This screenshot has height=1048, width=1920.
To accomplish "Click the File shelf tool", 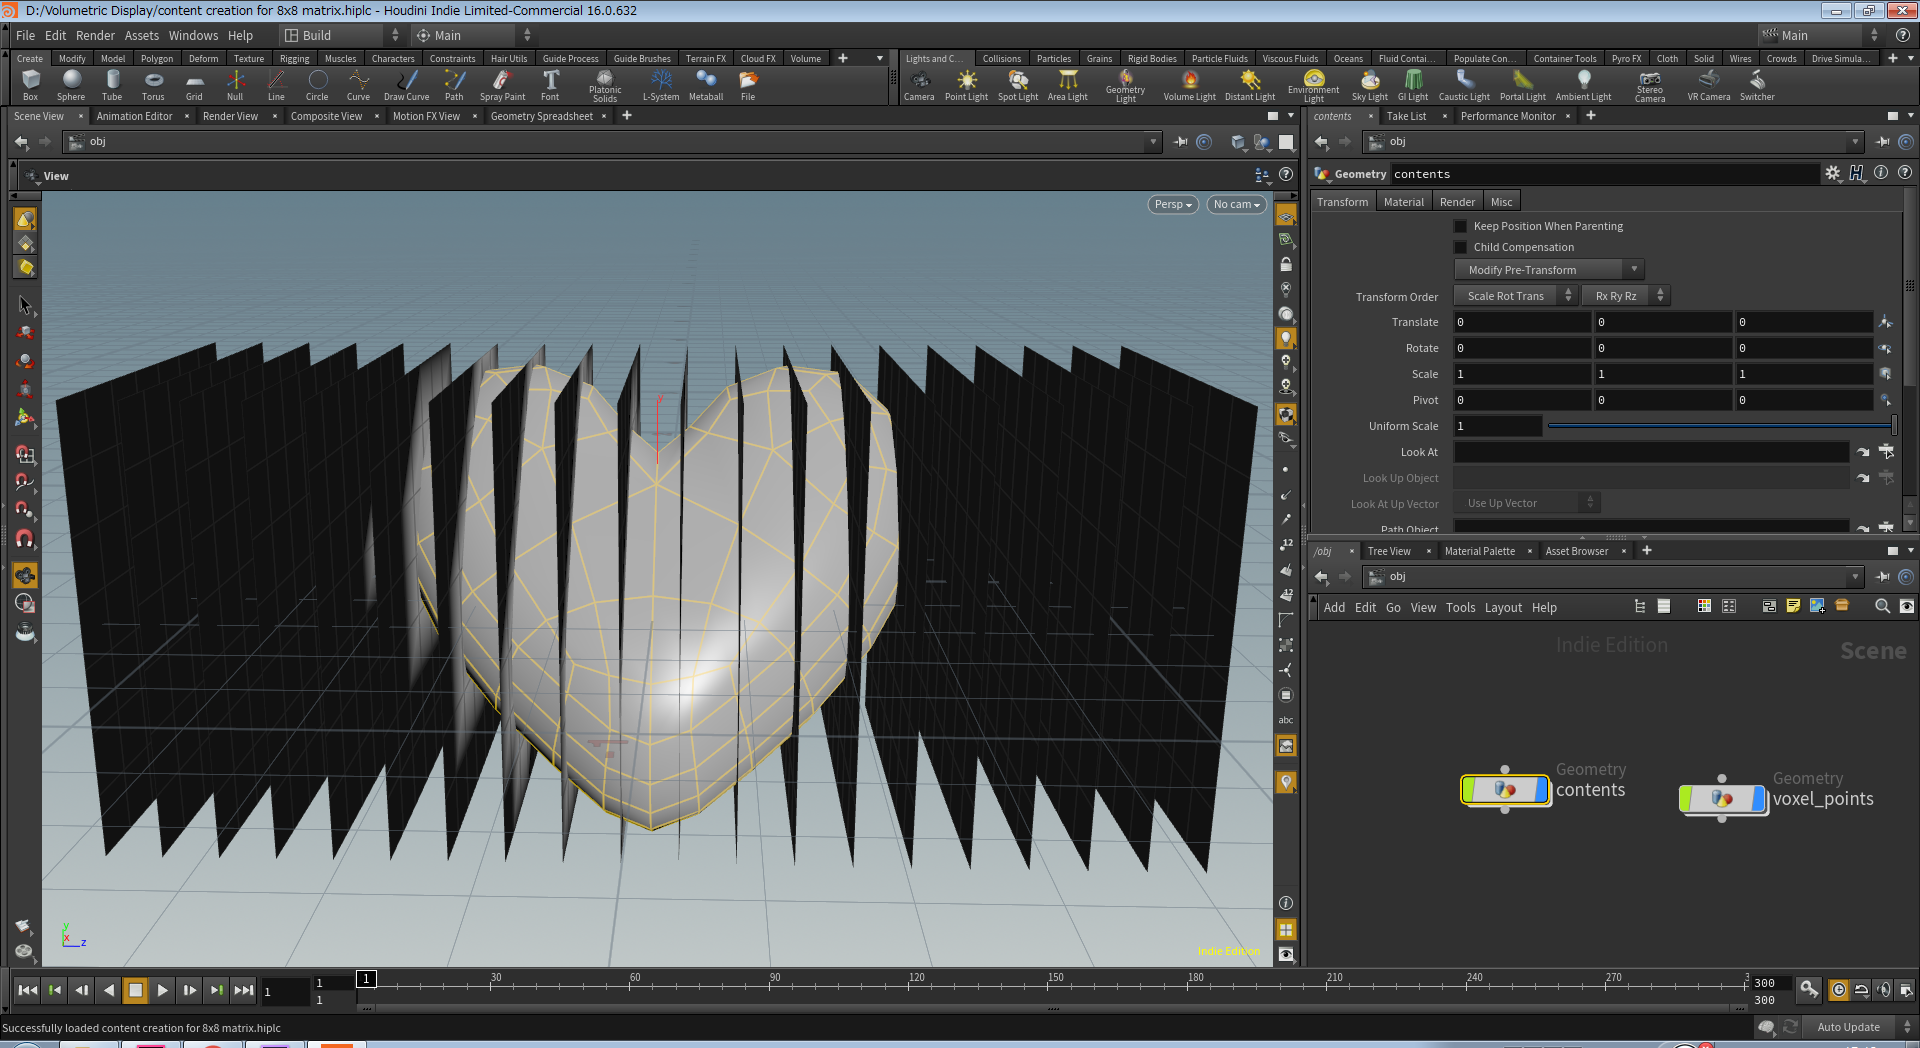I will coord(748,85).
